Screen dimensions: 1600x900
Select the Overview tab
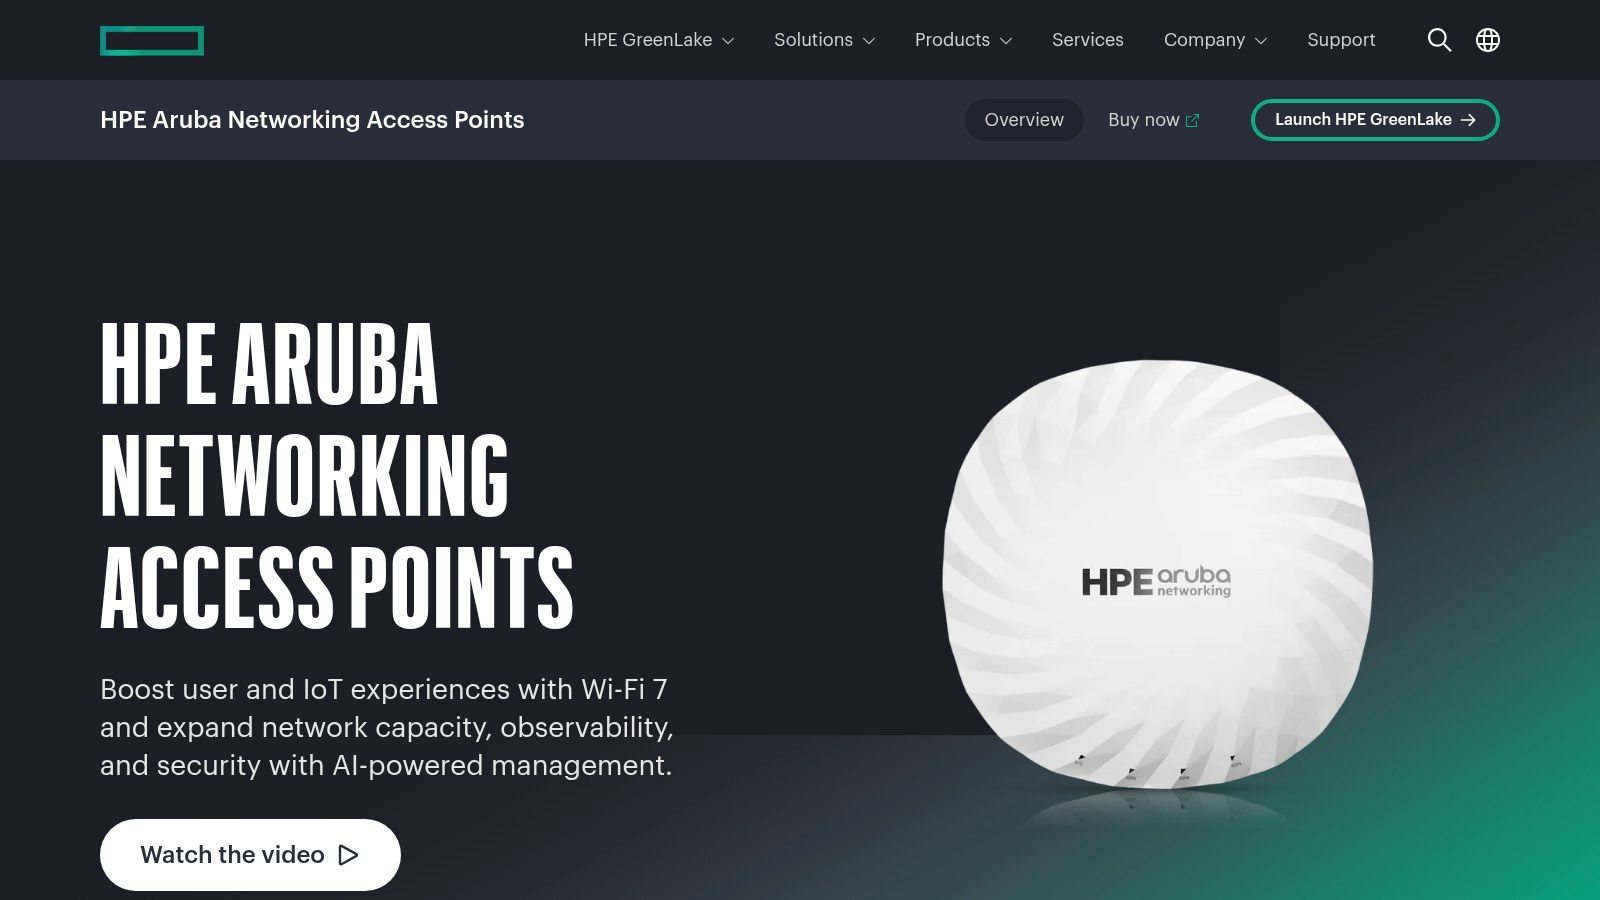click(1024, 120)
